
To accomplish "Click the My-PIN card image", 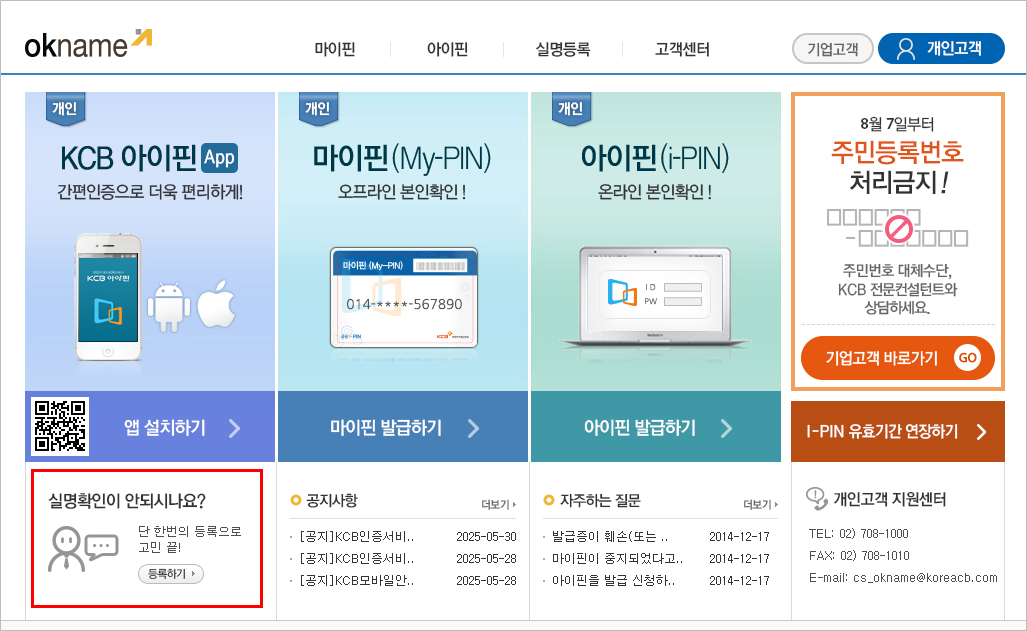I will point(404,297).
